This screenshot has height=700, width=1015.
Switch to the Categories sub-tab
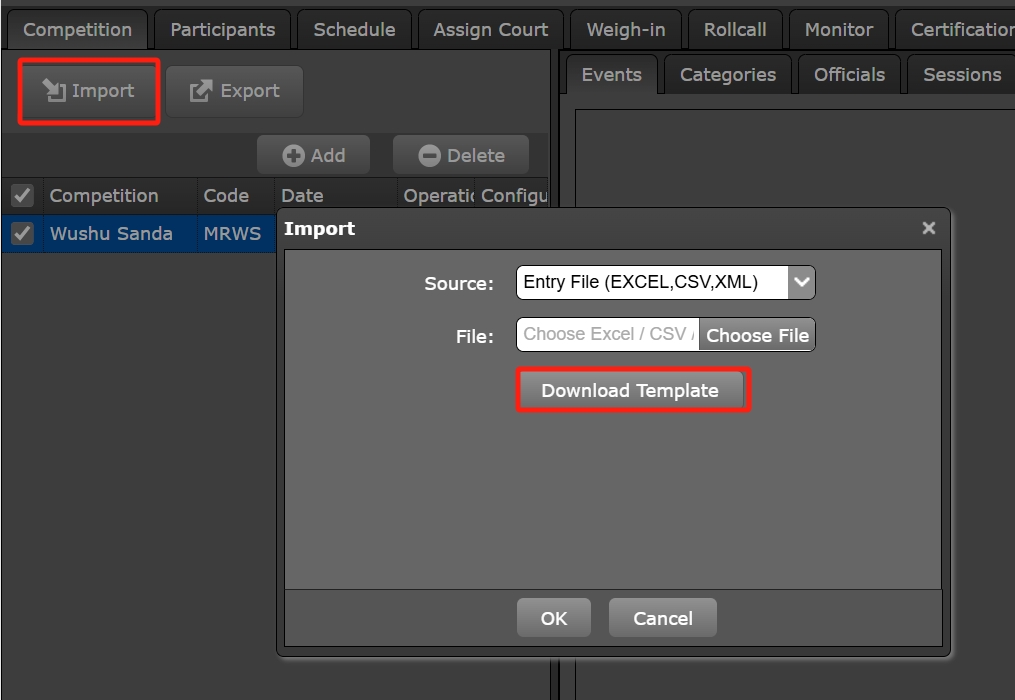click(727, 74)
